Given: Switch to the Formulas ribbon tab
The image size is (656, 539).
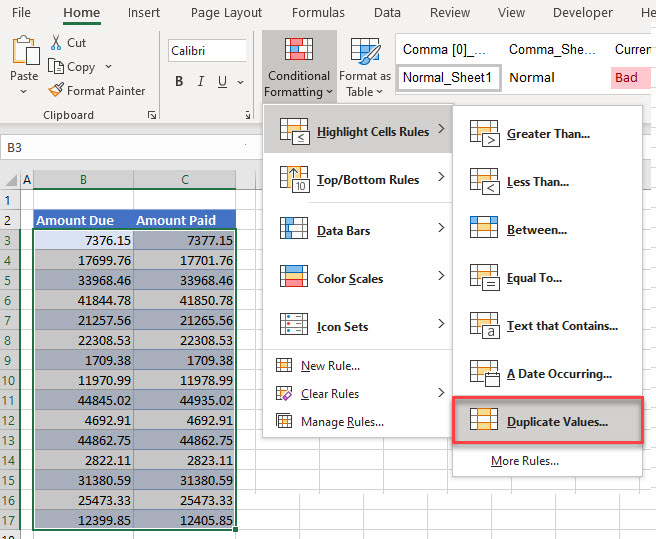Looking at the screenshot, I should coord(319,13).
